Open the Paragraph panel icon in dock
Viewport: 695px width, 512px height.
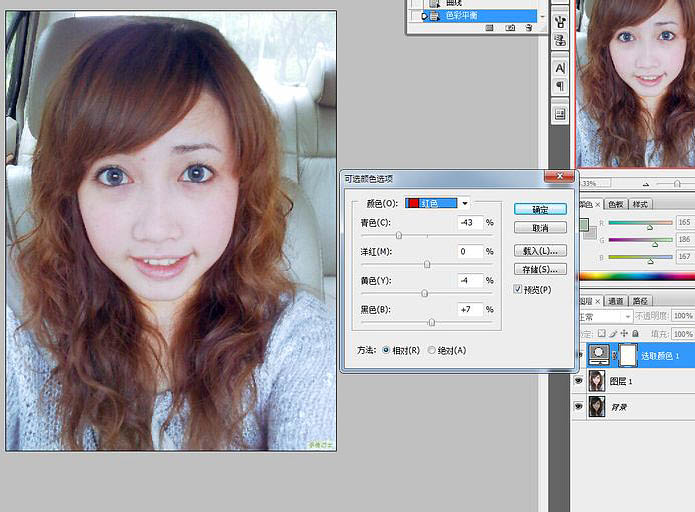(560, 86)
